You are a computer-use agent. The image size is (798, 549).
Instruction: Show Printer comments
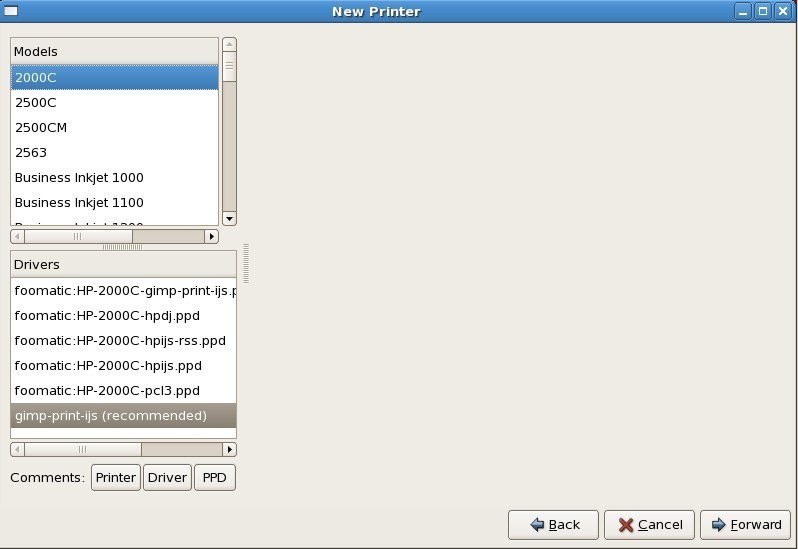pos(116,477)
